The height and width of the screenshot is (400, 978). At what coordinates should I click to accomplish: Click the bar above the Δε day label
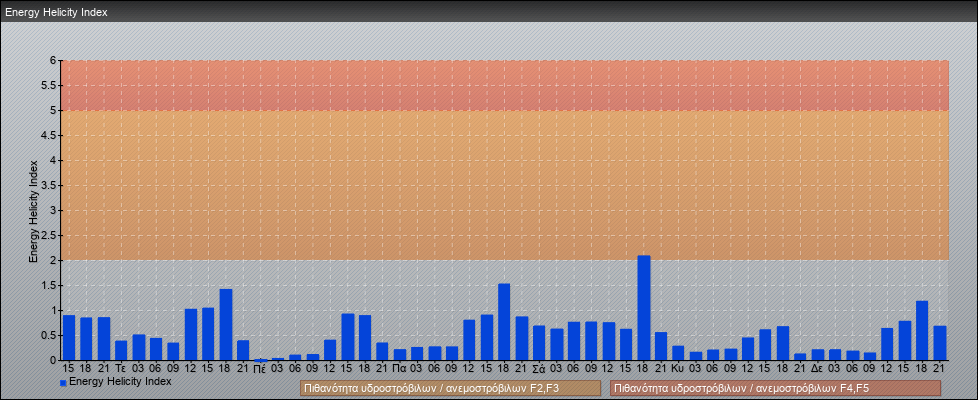click(x=818, y=354)
